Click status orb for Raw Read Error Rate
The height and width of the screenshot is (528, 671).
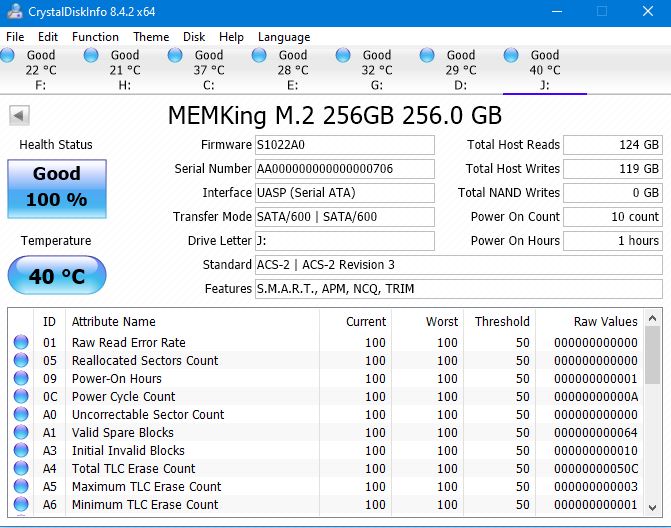21,343
